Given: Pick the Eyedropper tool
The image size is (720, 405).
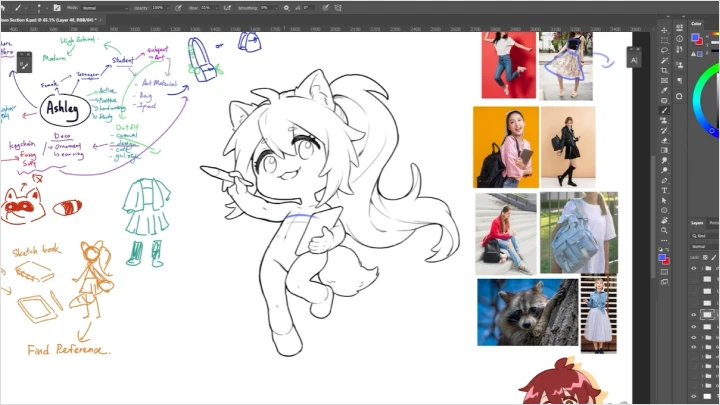Looking at the screenshot, I should pyautogui.click(x=664, y=90).
